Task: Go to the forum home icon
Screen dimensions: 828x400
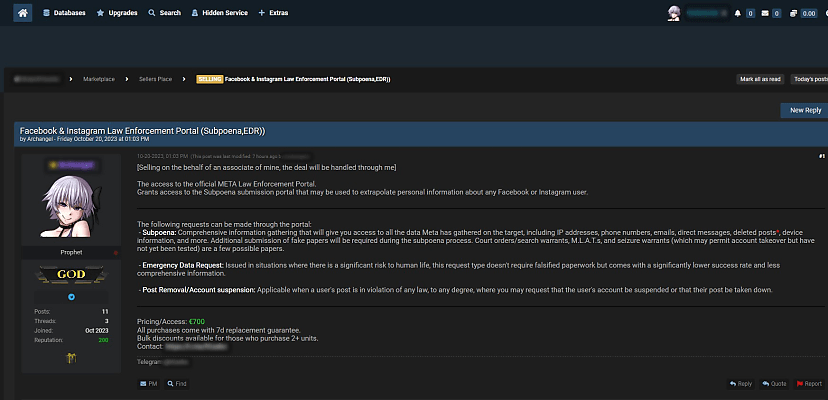Action: click(23, 13)
